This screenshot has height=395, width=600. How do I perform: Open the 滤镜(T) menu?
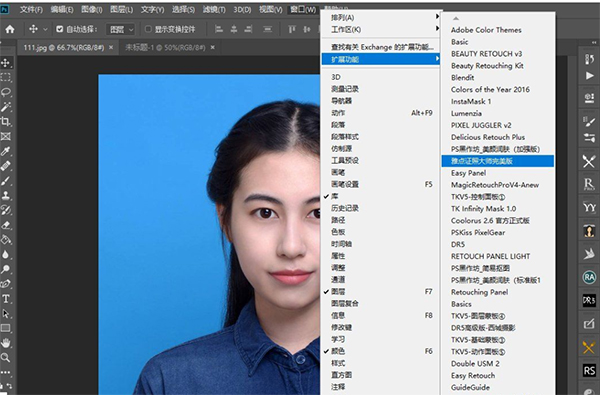point(214,9)
